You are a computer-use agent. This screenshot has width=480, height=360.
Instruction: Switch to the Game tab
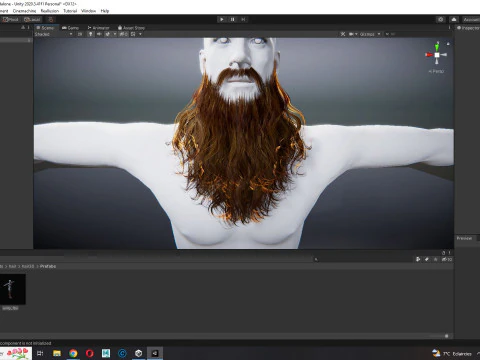(70, 28)
